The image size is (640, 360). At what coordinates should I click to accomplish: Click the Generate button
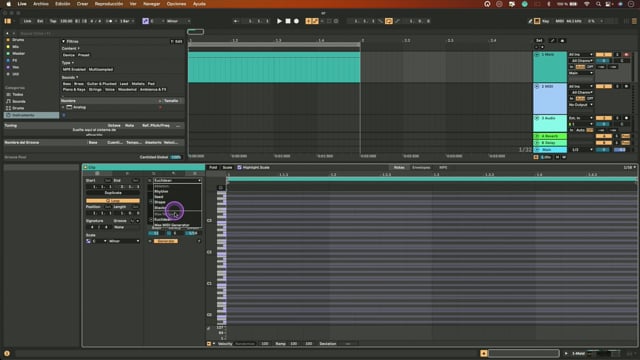click(166, 241)
